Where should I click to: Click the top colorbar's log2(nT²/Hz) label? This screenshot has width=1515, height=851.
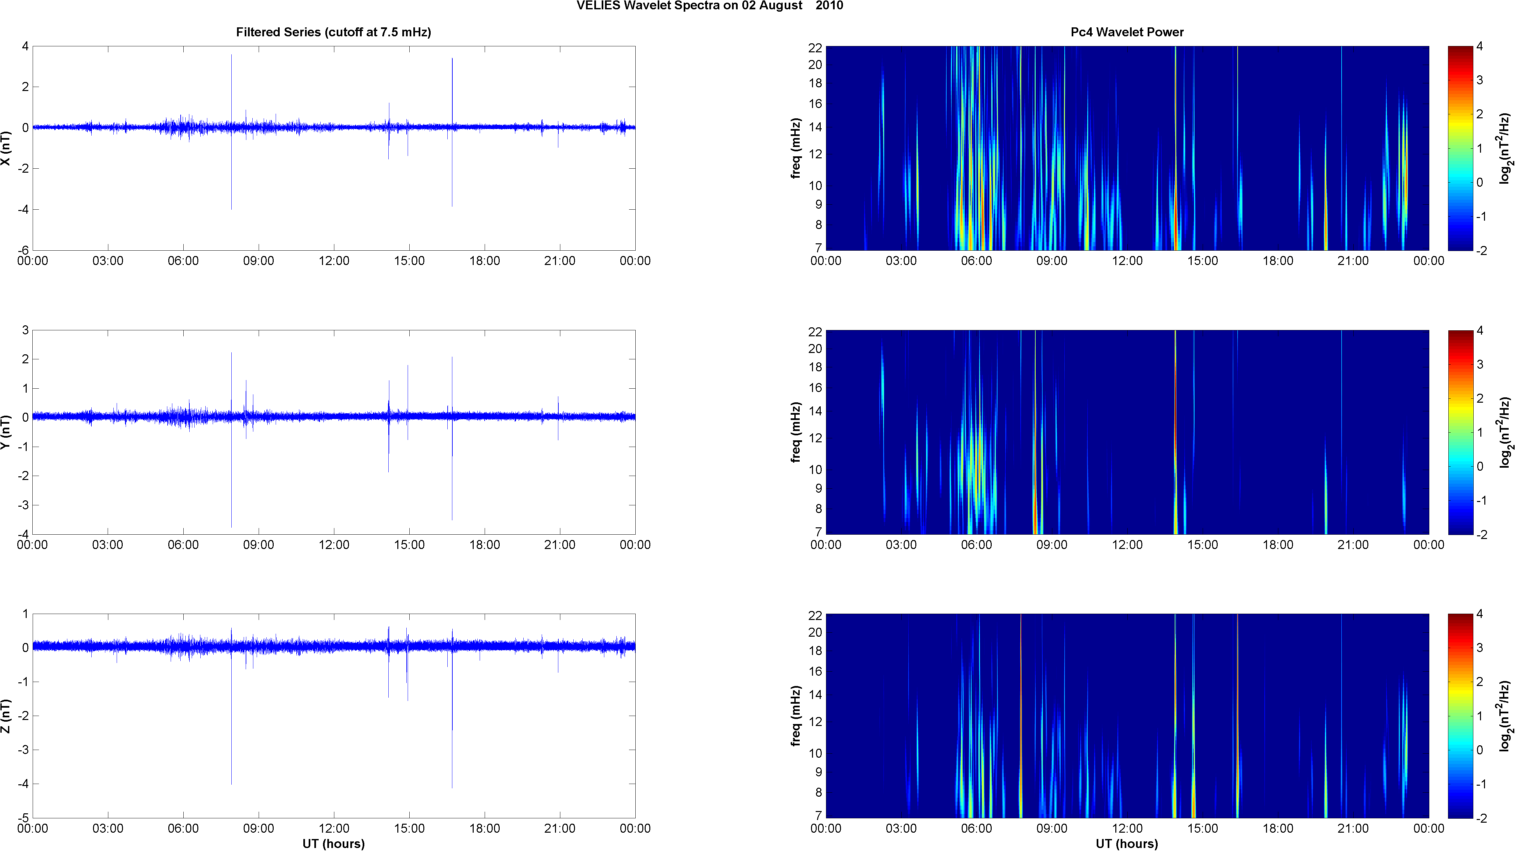1505,148
